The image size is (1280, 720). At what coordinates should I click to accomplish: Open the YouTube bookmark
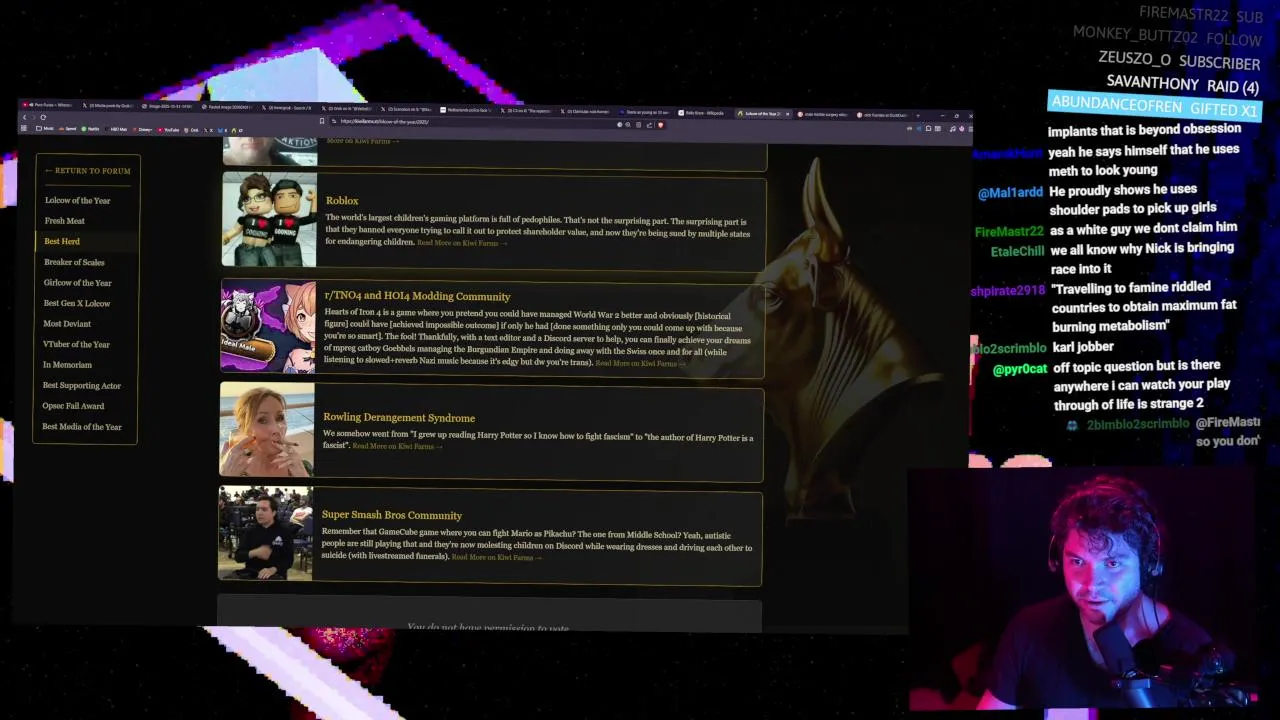167,130
